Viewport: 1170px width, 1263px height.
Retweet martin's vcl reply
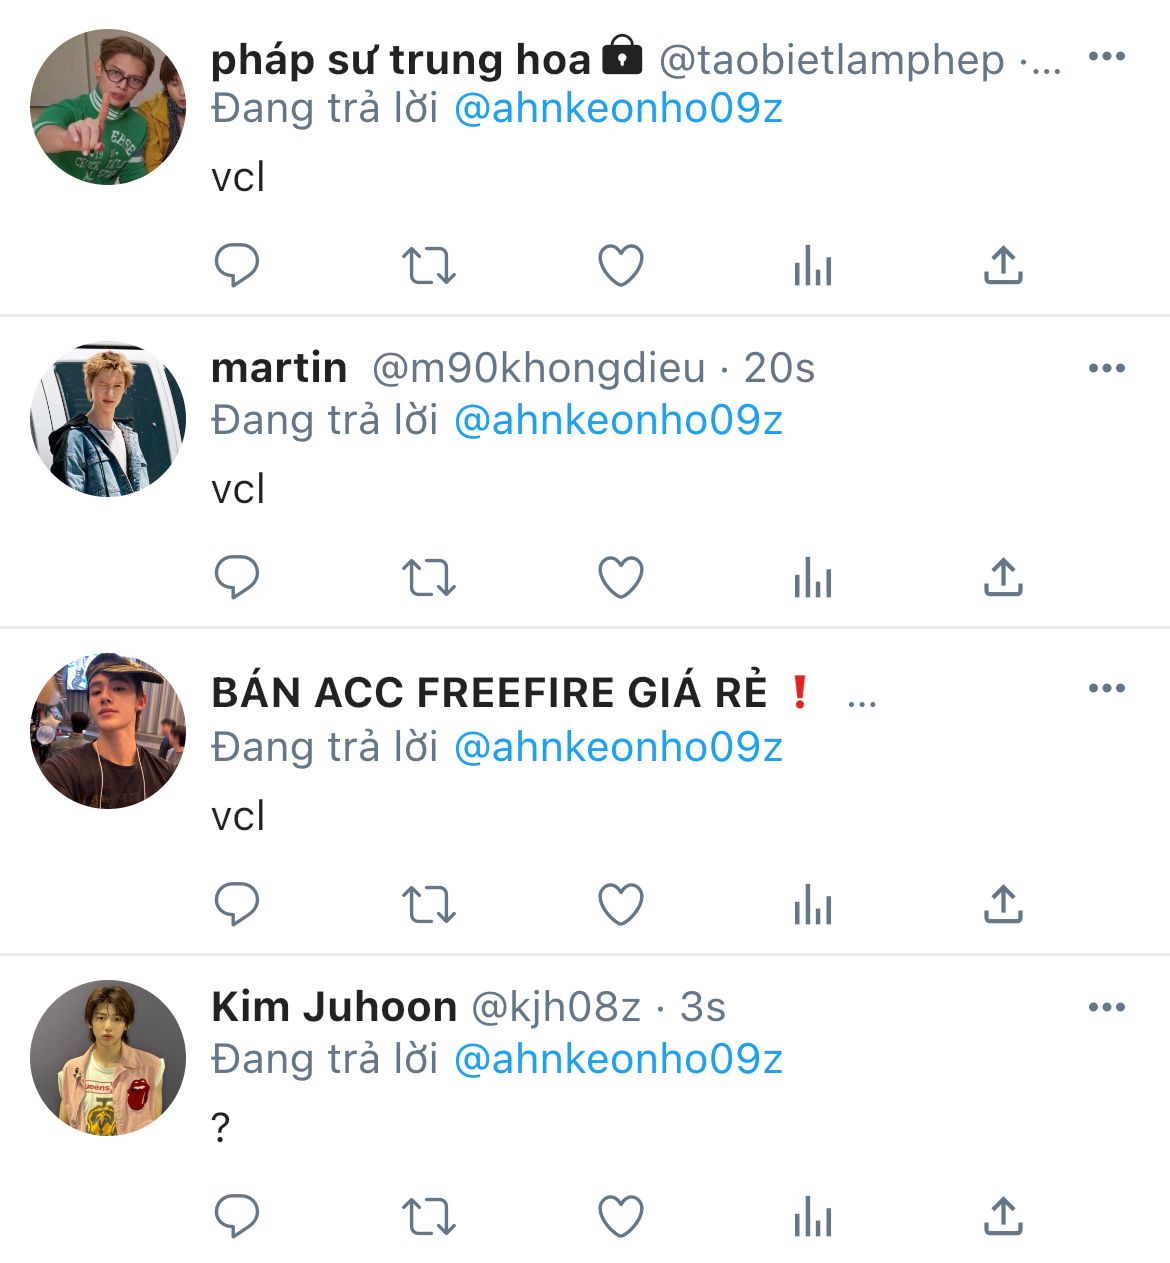pos(428,578)
